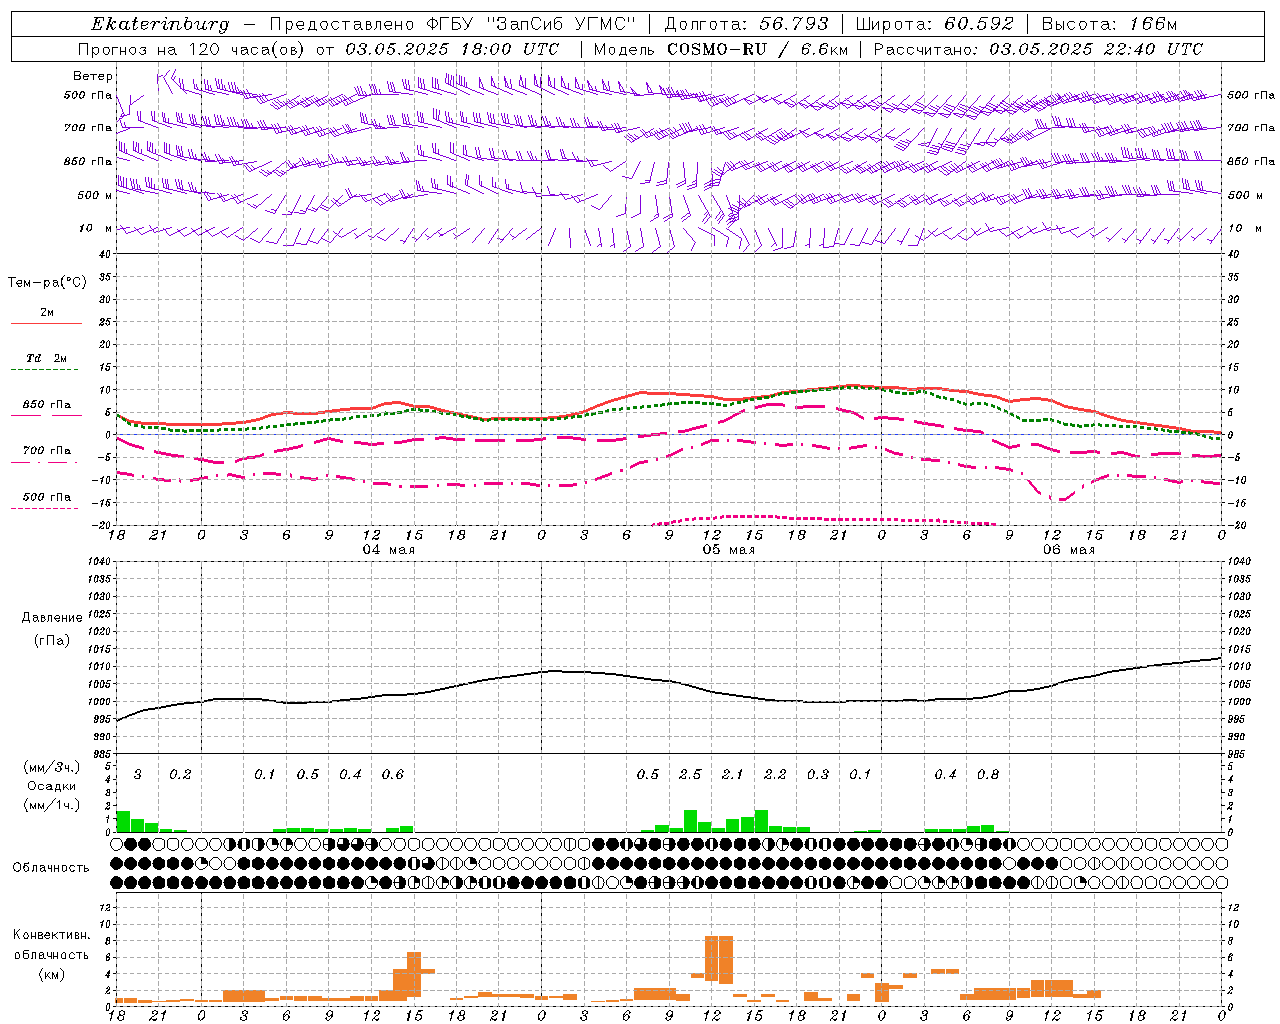The height and width of the screenshot is (1024, 1280).
Task: Click the '2.5' three-hour precipitation value
Action: coord(690,775)
